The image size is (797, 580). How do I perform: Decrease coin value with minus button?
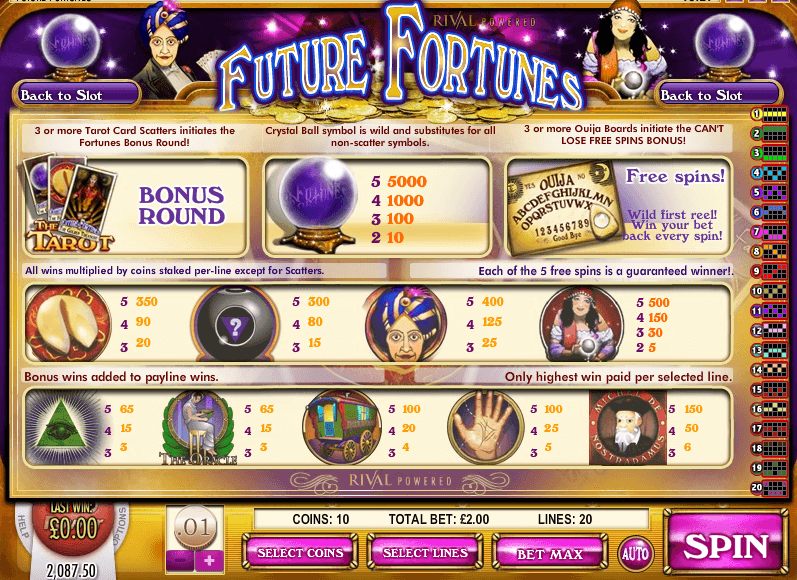pyautogui.click(x=180, y=561)
